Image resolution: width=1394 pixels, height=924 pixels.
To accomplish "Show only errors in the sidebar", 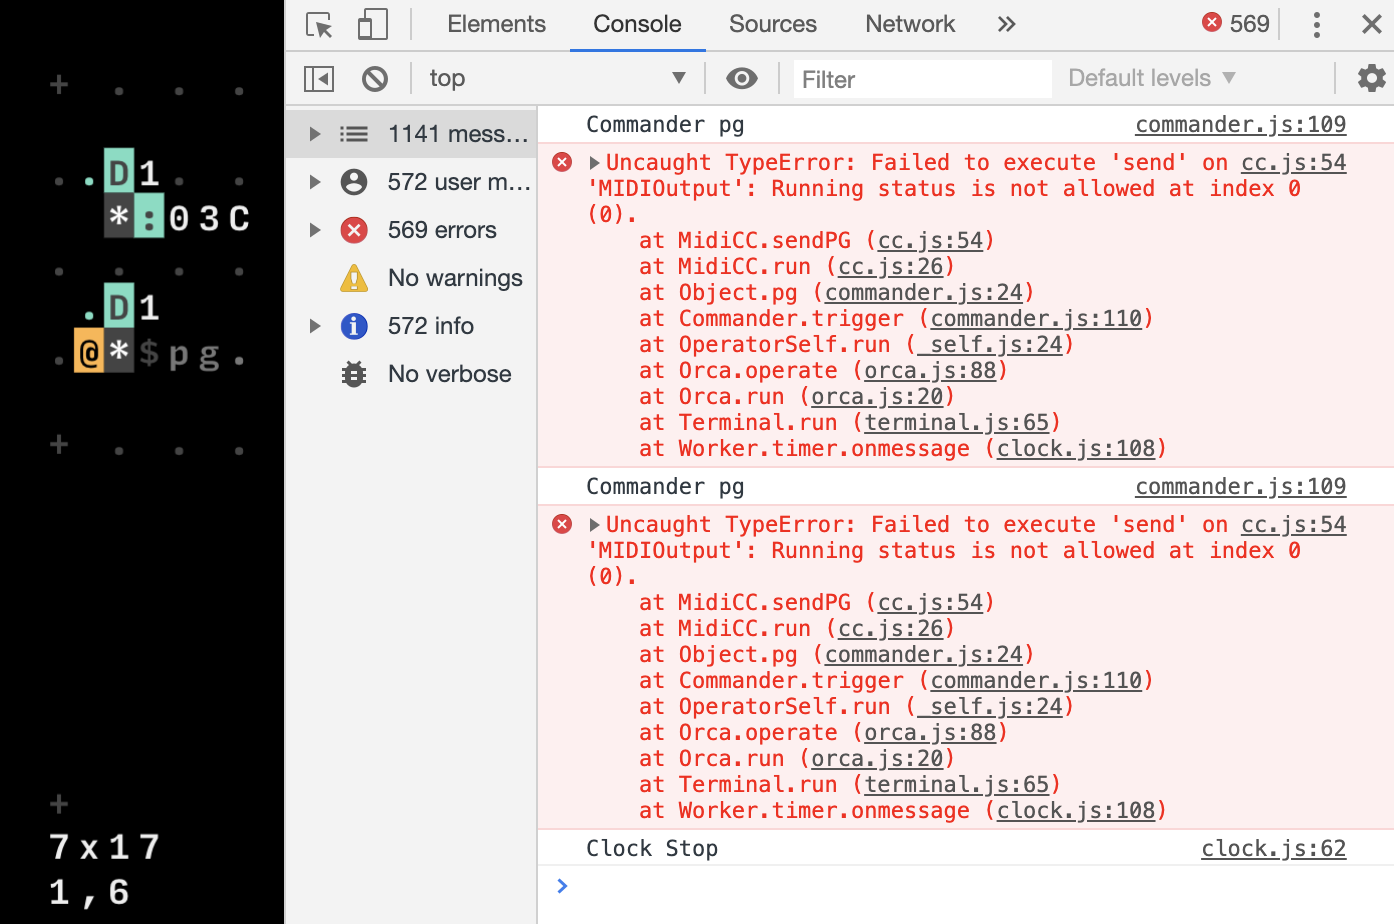I will 442,229.
